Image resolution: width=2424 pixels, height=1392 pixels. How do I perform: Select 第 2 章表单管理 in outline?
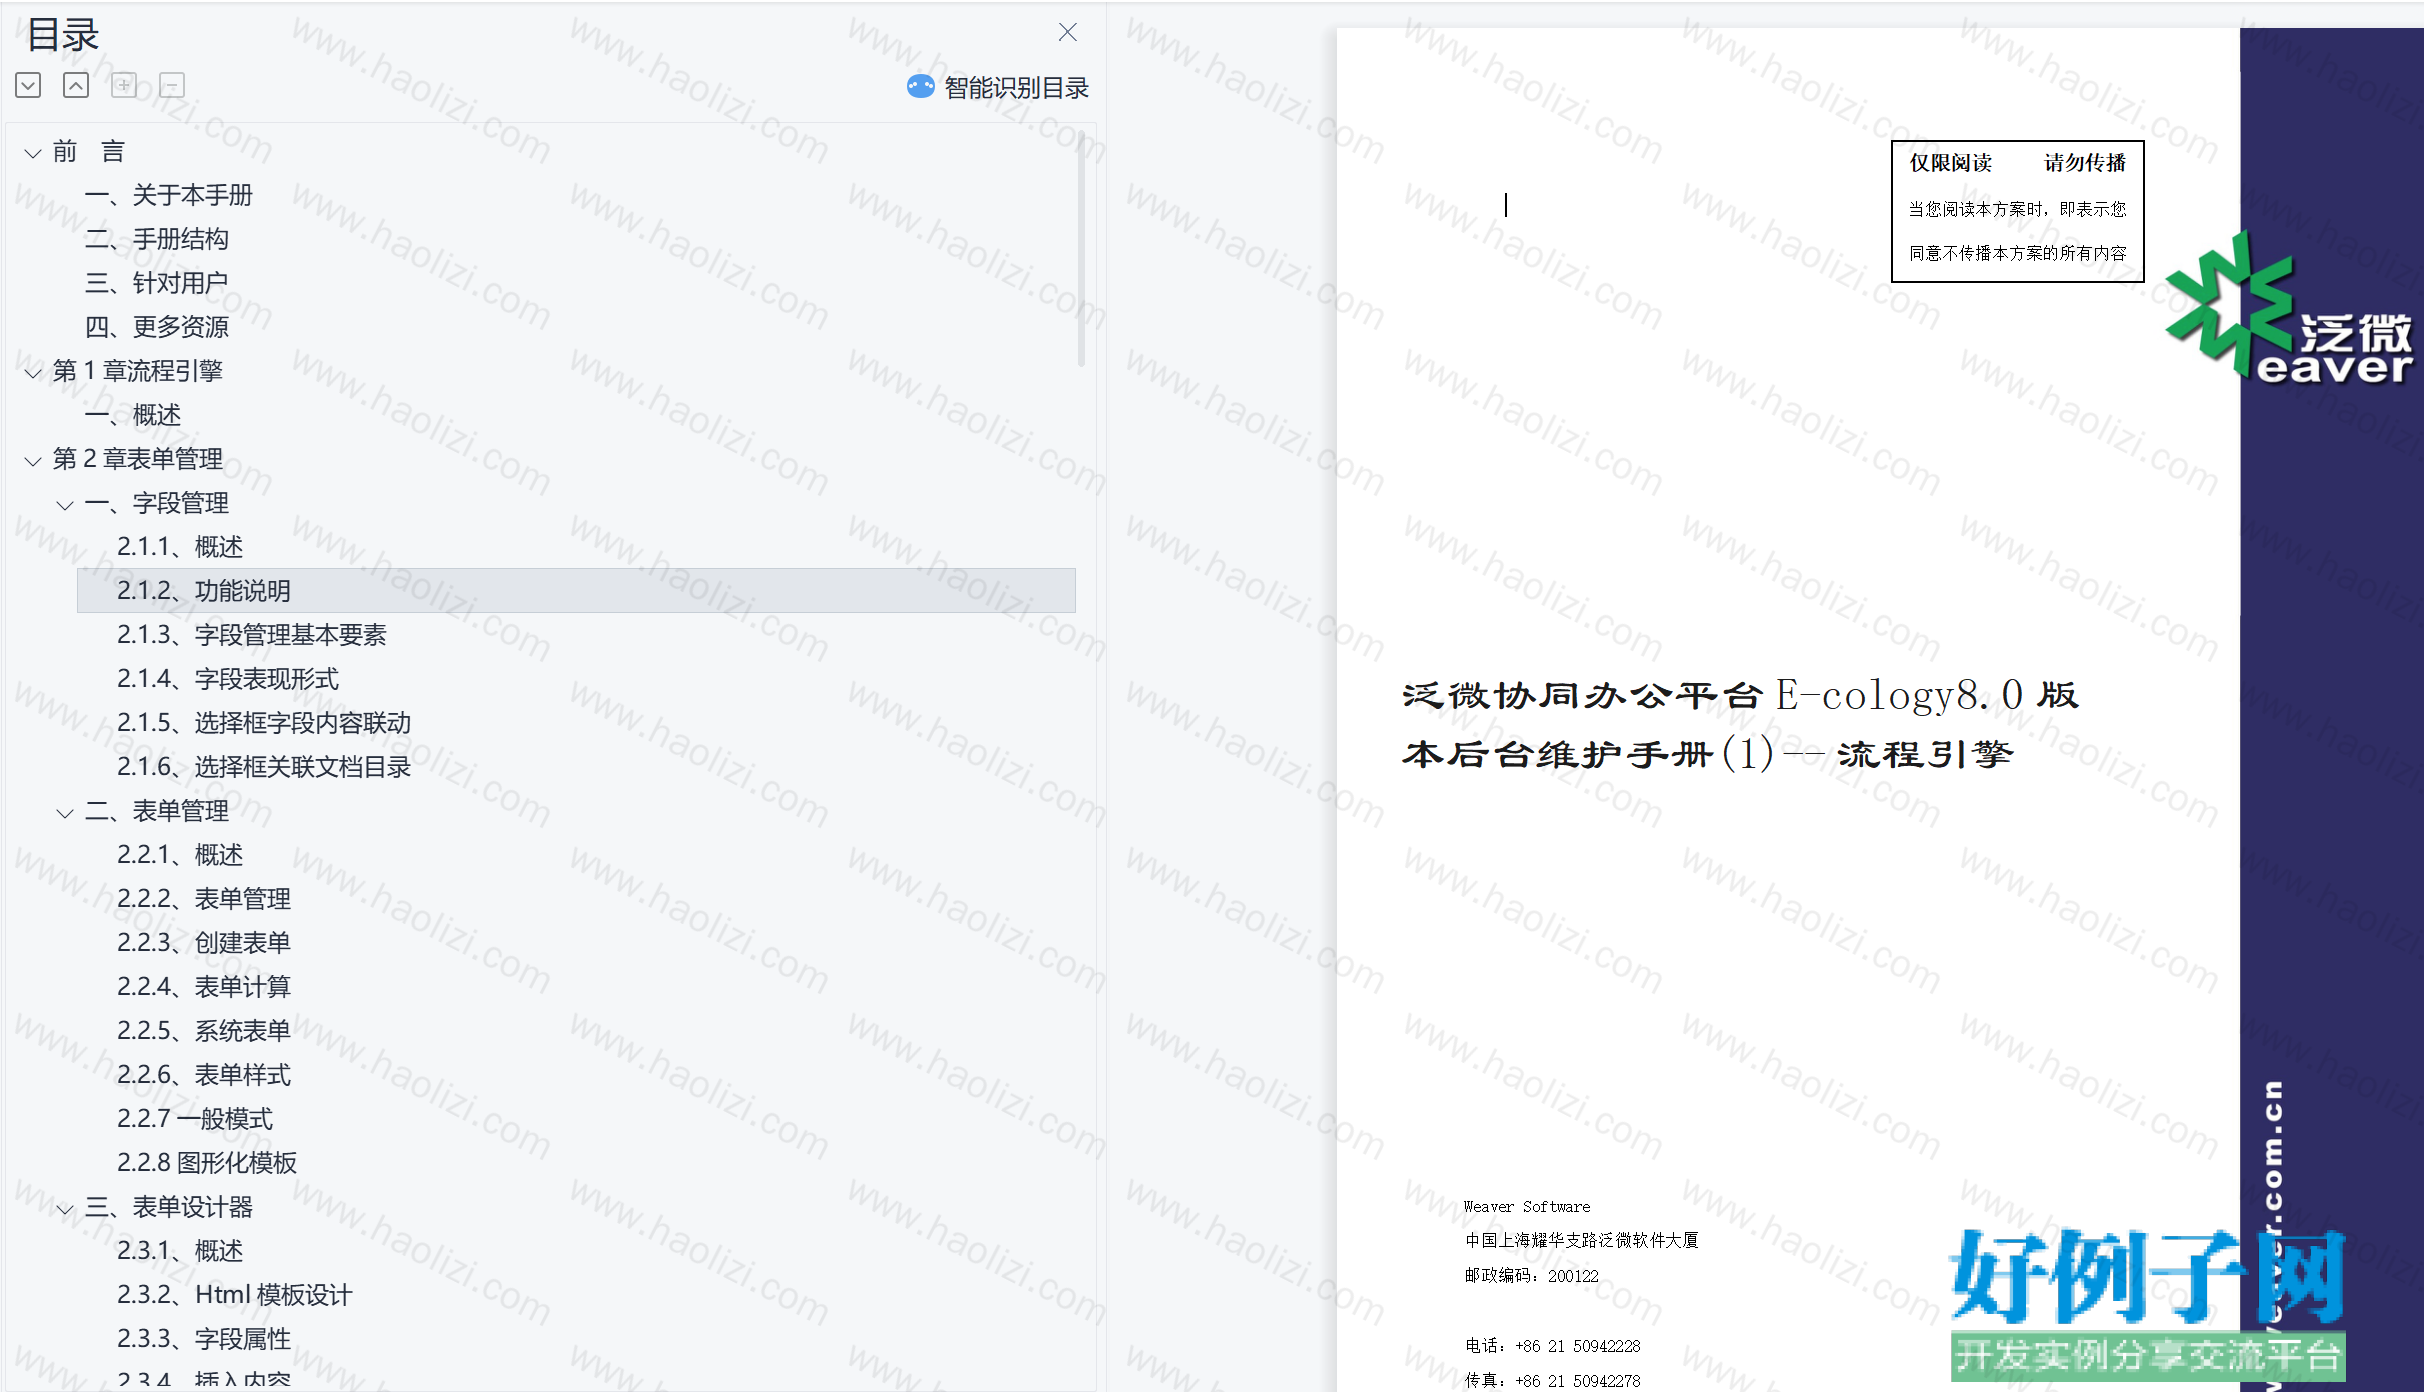(x=138, y=459)
